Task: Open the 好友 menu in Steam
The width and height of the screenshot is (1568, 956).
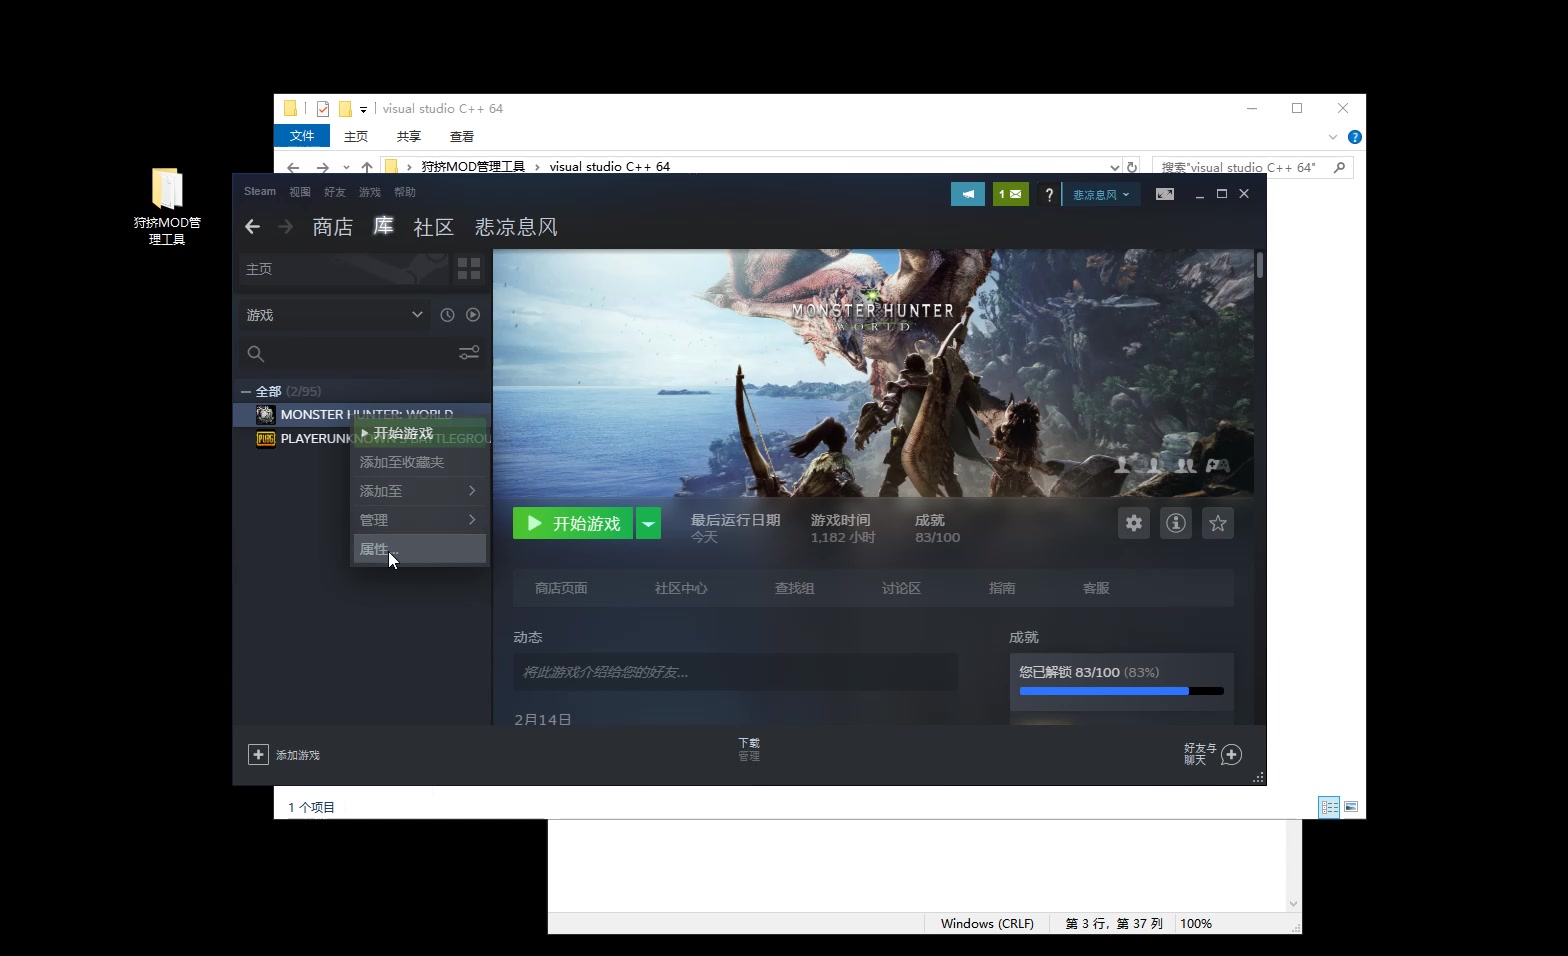Action: point(335,192)
